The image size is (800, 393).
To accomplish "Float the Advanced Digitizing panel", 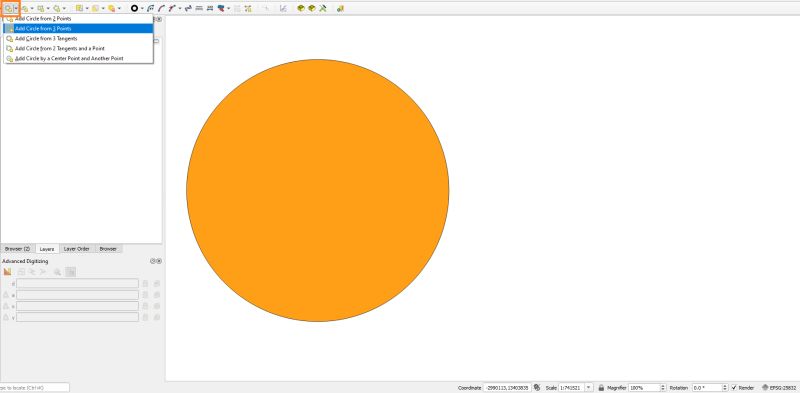I will pyautogui.click(x=153, y=261).
